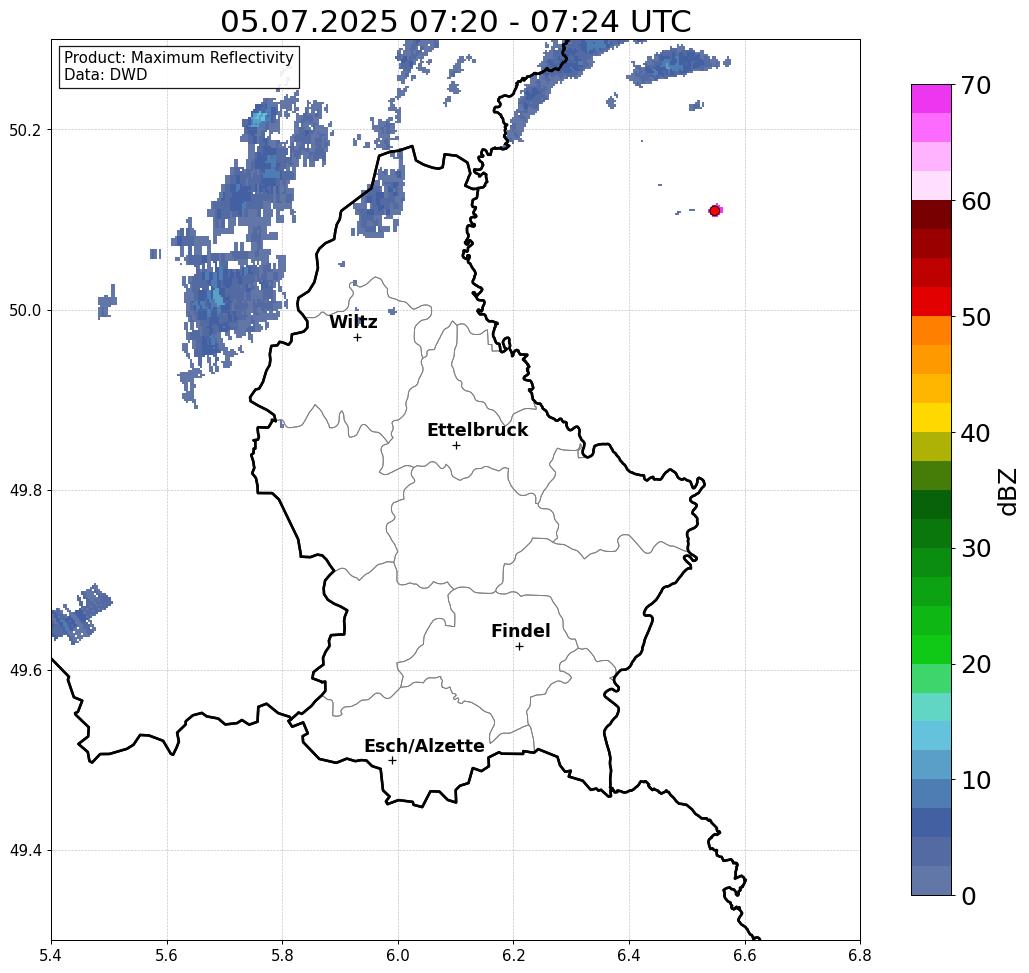Click the longitude tick label 6.2
Image resolution: width=1029 pixels, height=973 pixels.
point(513,955)
